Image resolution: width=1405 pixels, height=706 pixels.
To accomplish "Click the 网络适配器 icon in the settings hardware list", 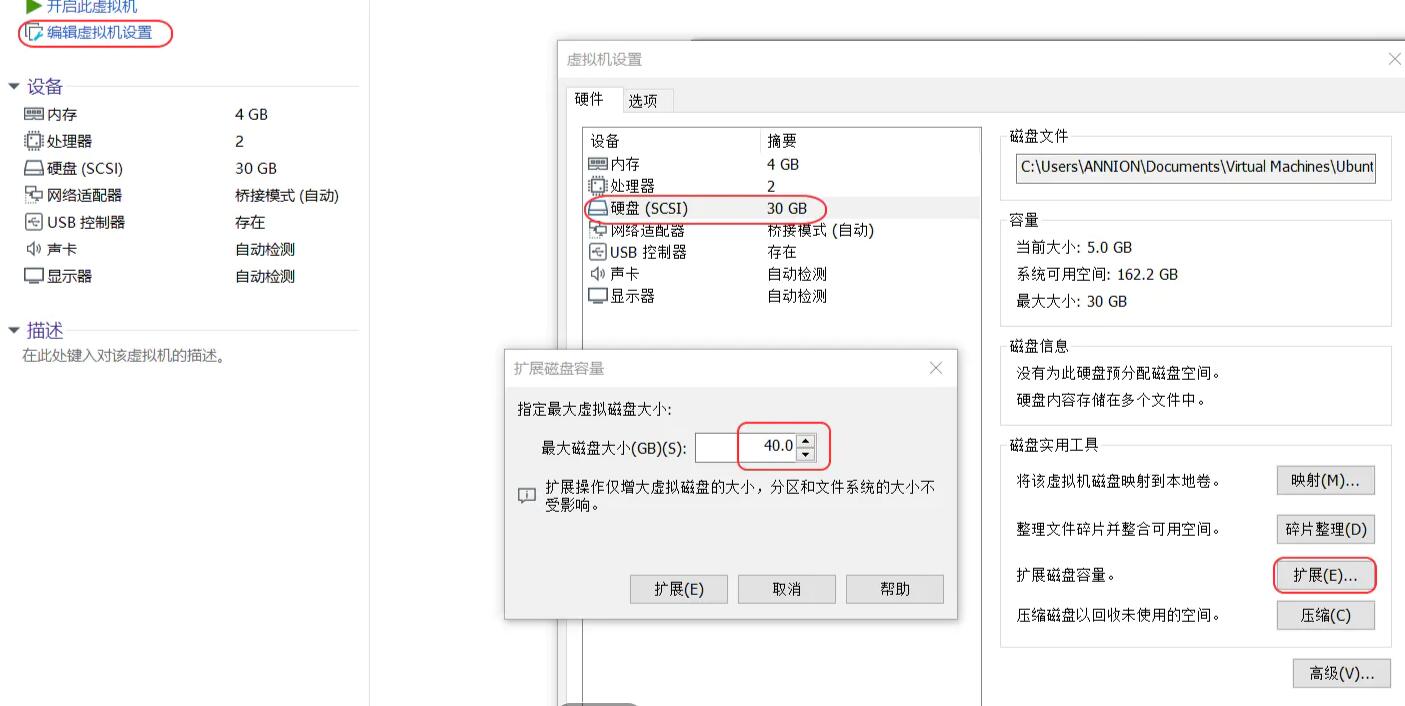I will pos(598,230).
